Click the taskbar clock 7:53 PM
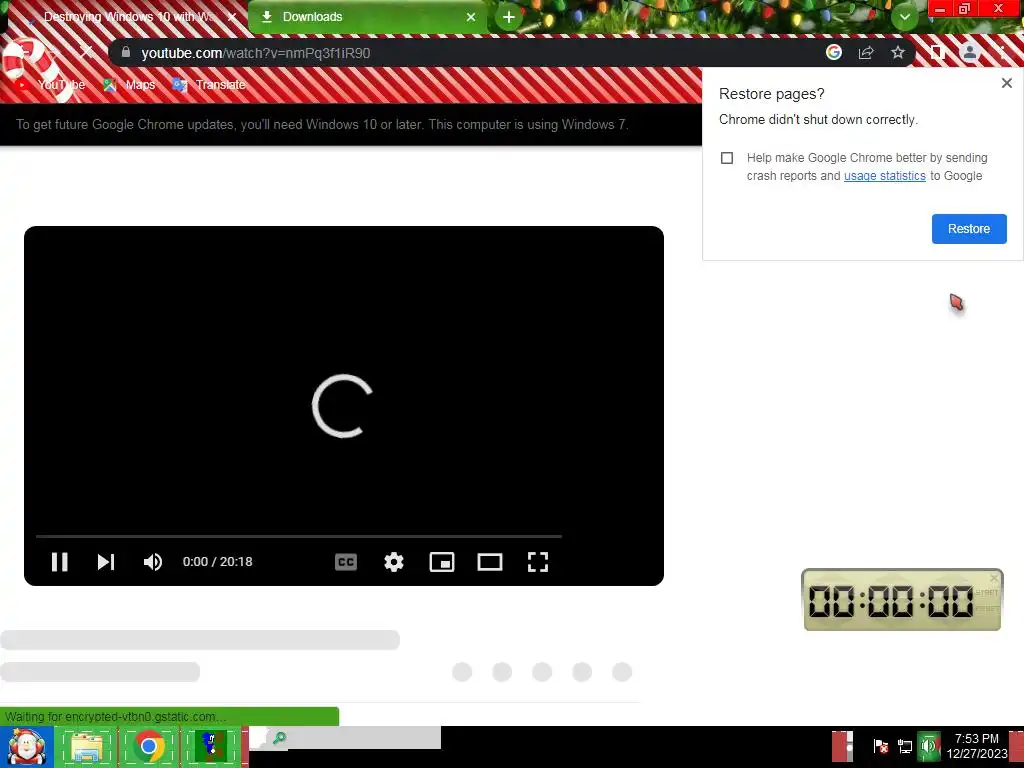Screen dimensions: 1024x768 pyautogui.click(x=977, y=746)
